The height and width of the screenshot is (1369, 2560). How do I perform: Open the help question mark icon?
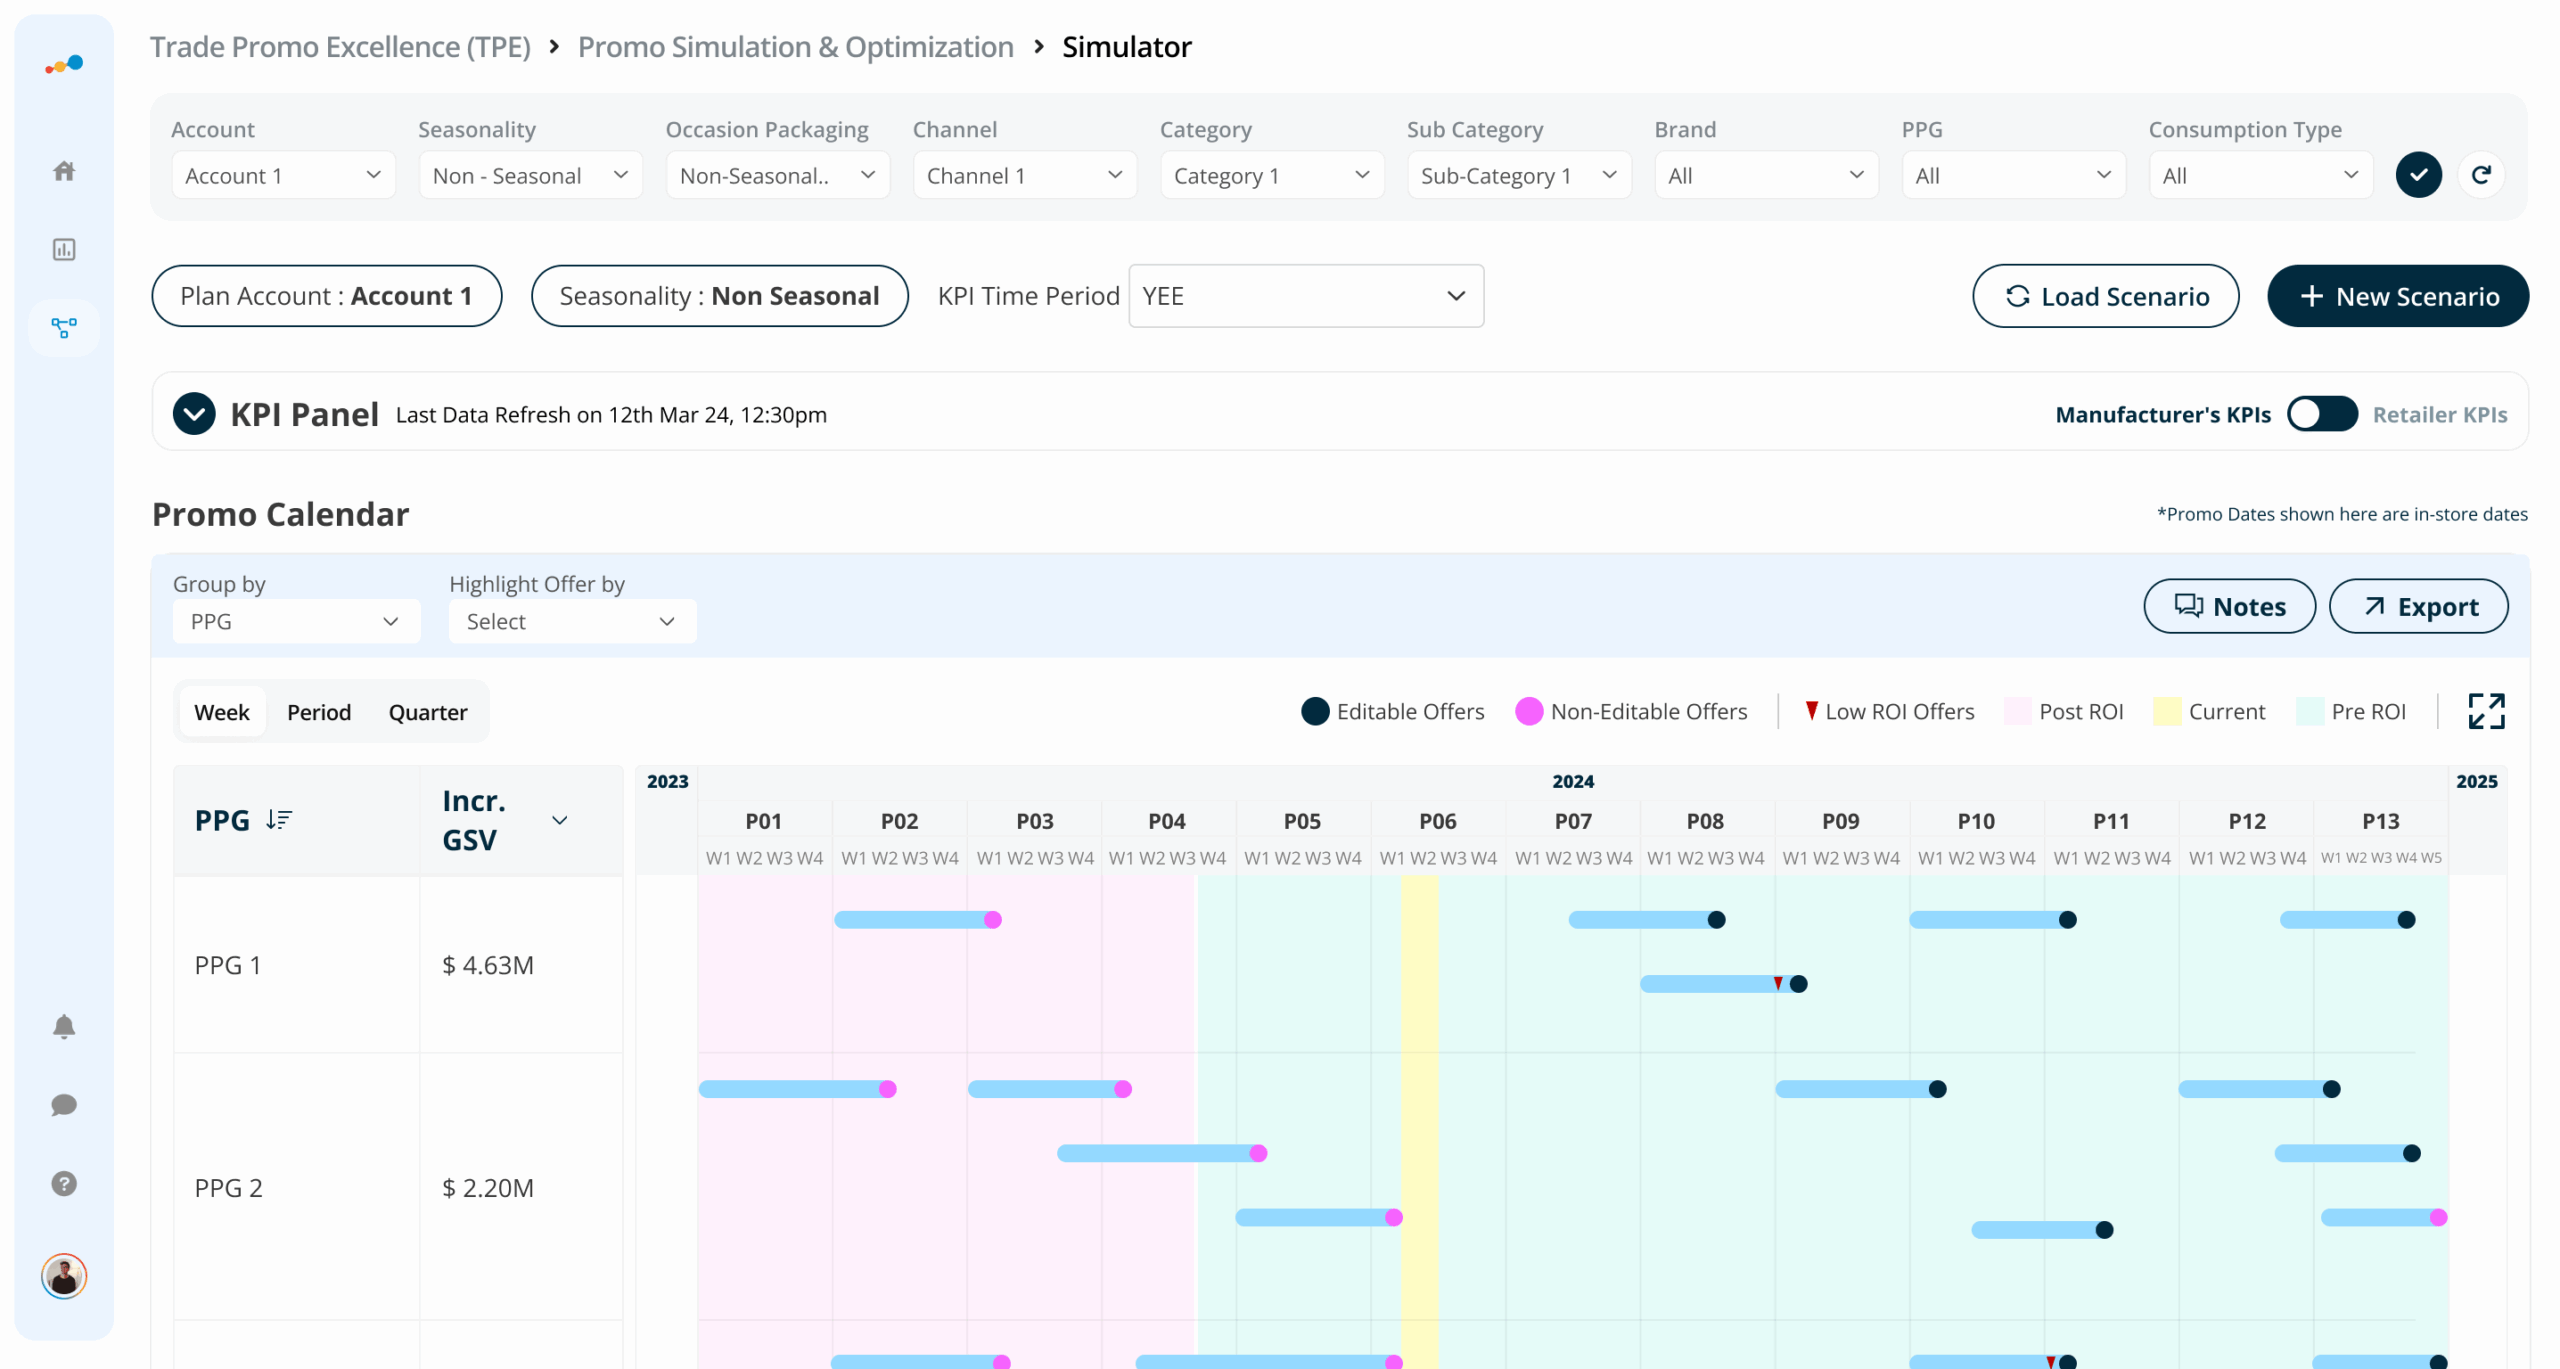[64, 1183]
